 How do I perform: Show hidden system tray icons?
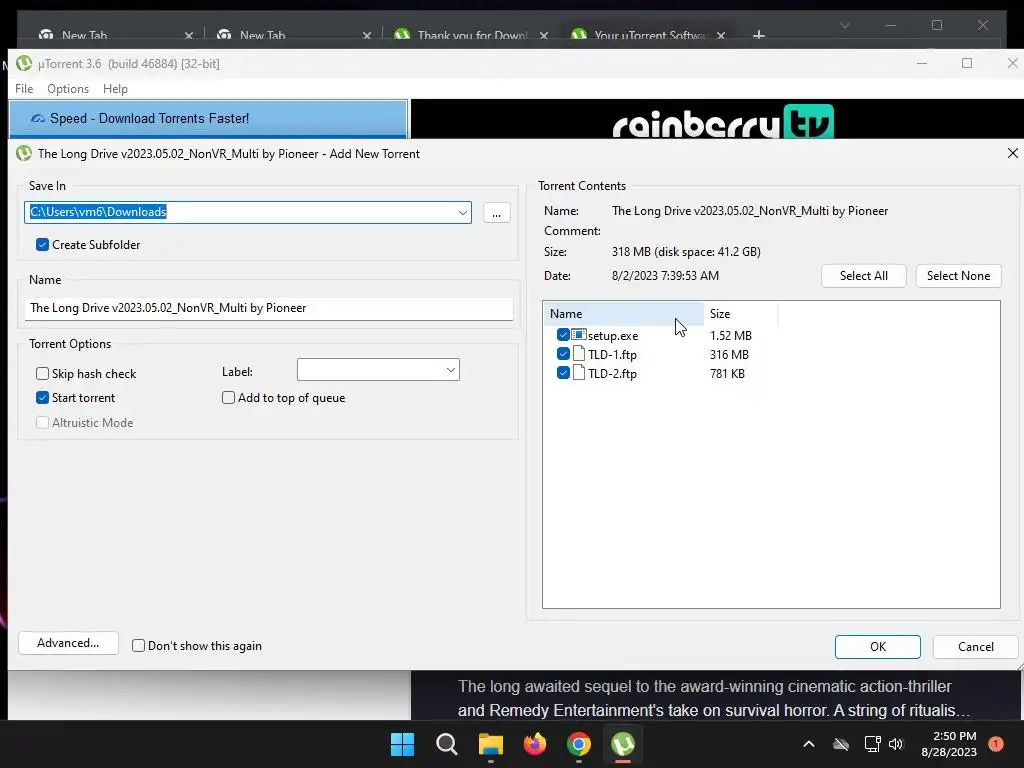pos(808,744)
